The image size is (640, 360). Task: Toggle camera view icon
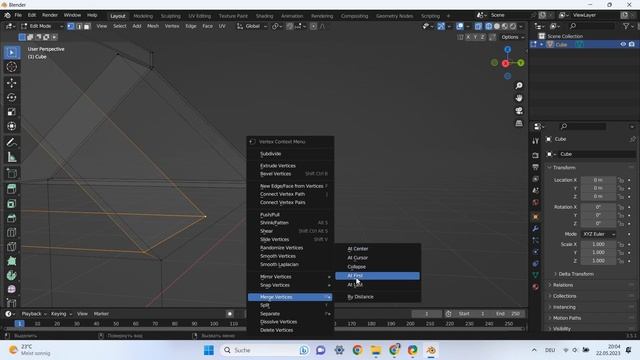[x=519, y=111]
